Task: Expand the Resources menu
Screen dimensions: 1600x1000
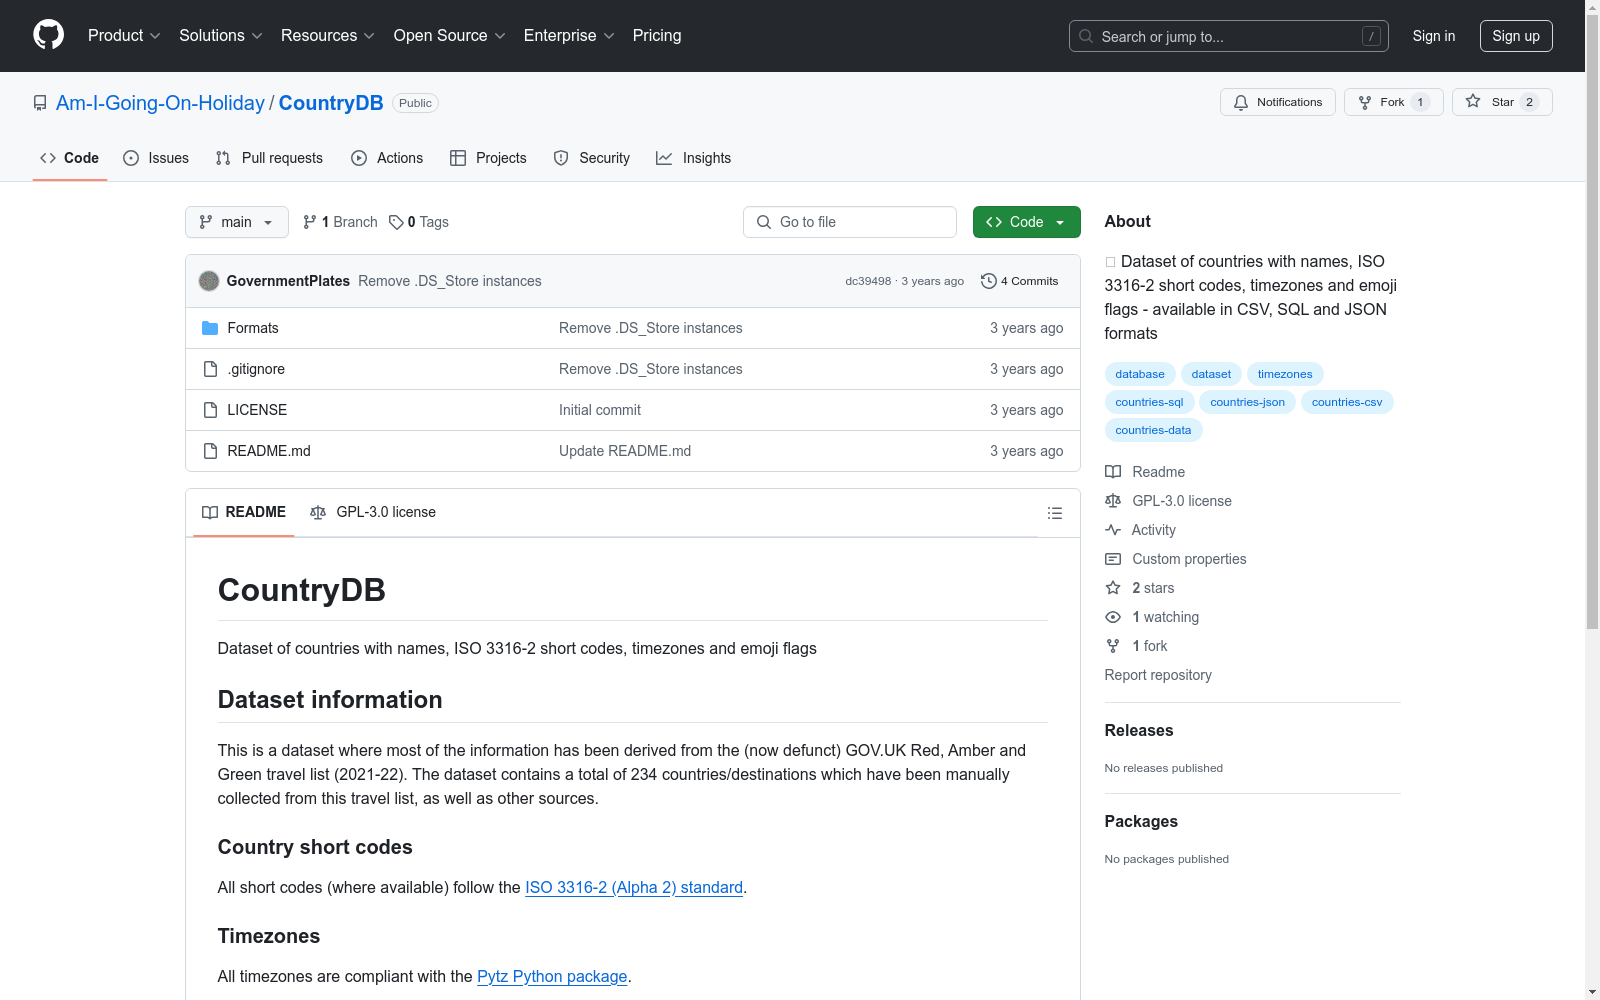Action: pyautogui.click(x=328, y=35)
